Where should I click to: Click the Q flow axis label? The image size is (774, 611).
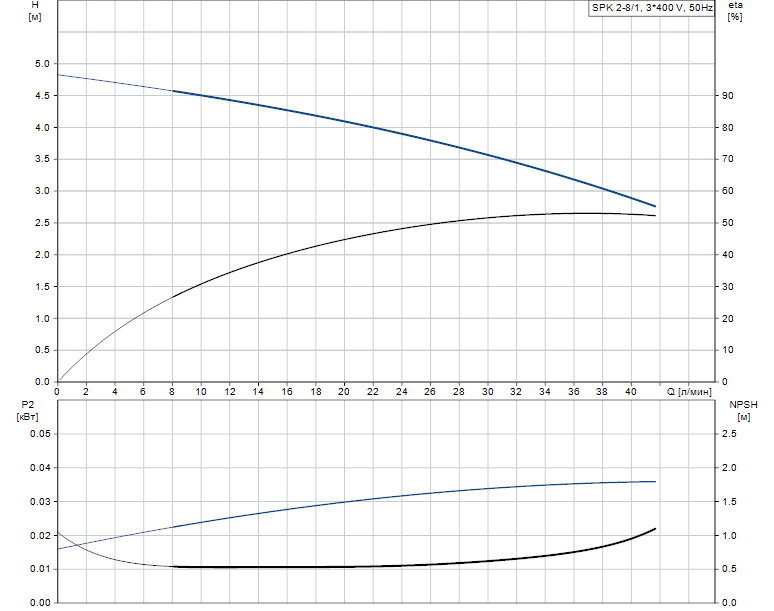(690, 392)
